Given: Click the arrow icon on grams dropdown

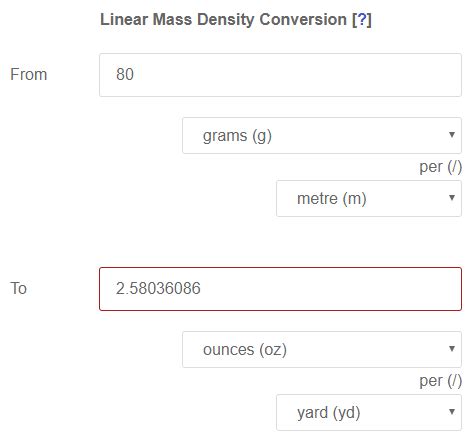Looking at the screenshot, I should (x=452, y=135).
